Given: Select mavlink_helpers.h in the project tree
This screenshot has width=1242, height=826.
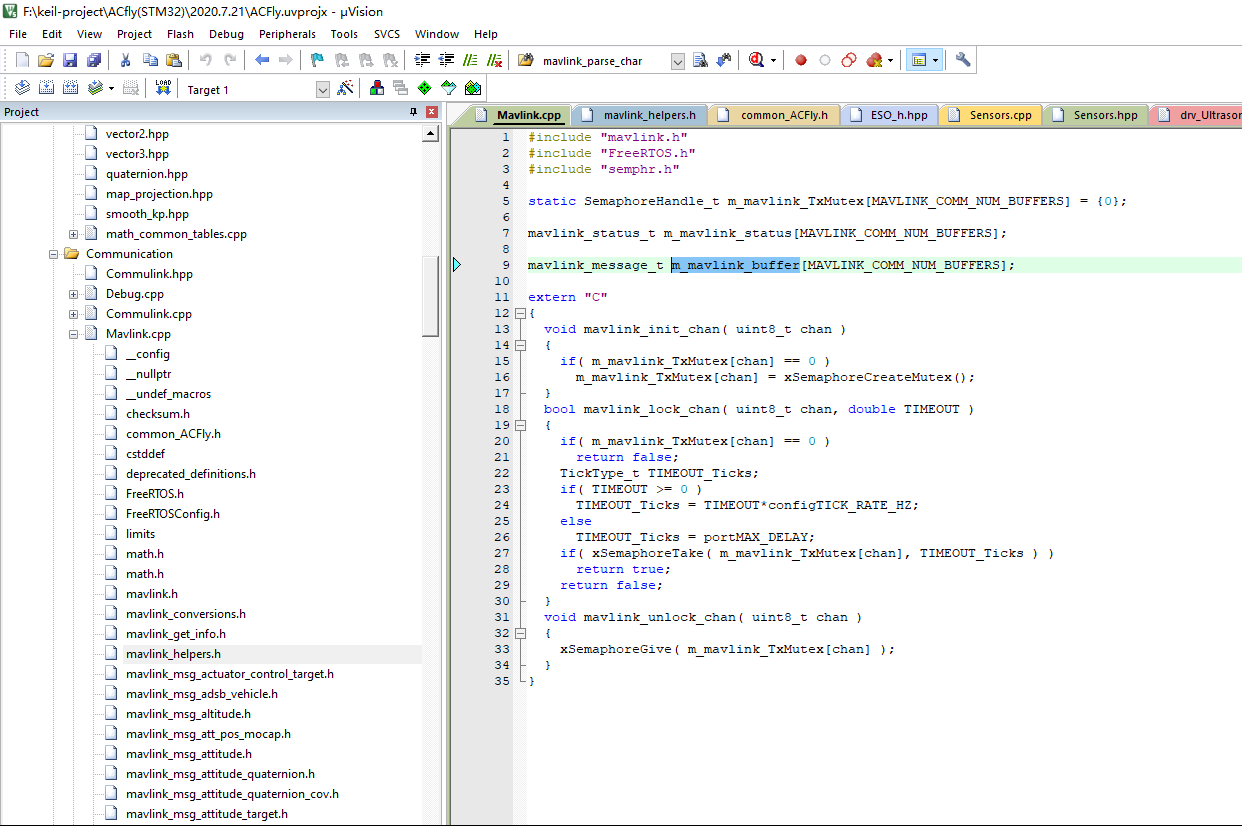Looking at the screenshot, I should (173, 654).
